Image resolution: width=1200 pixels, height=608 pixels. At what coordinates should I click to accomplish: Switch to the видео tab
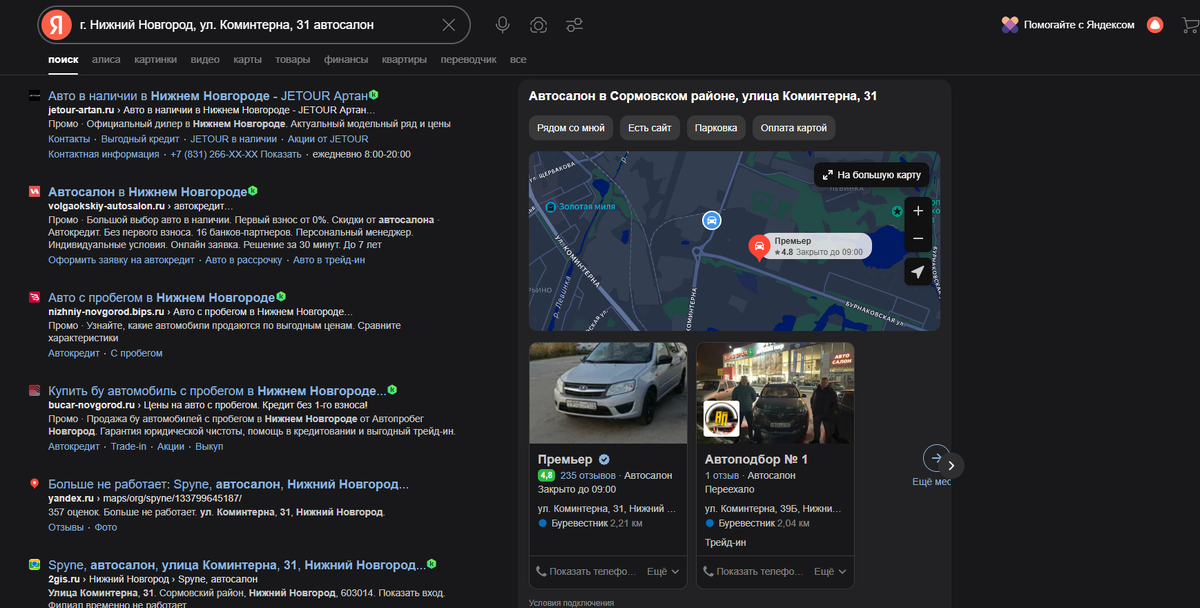pyautogui.click(x=205, y=60)
